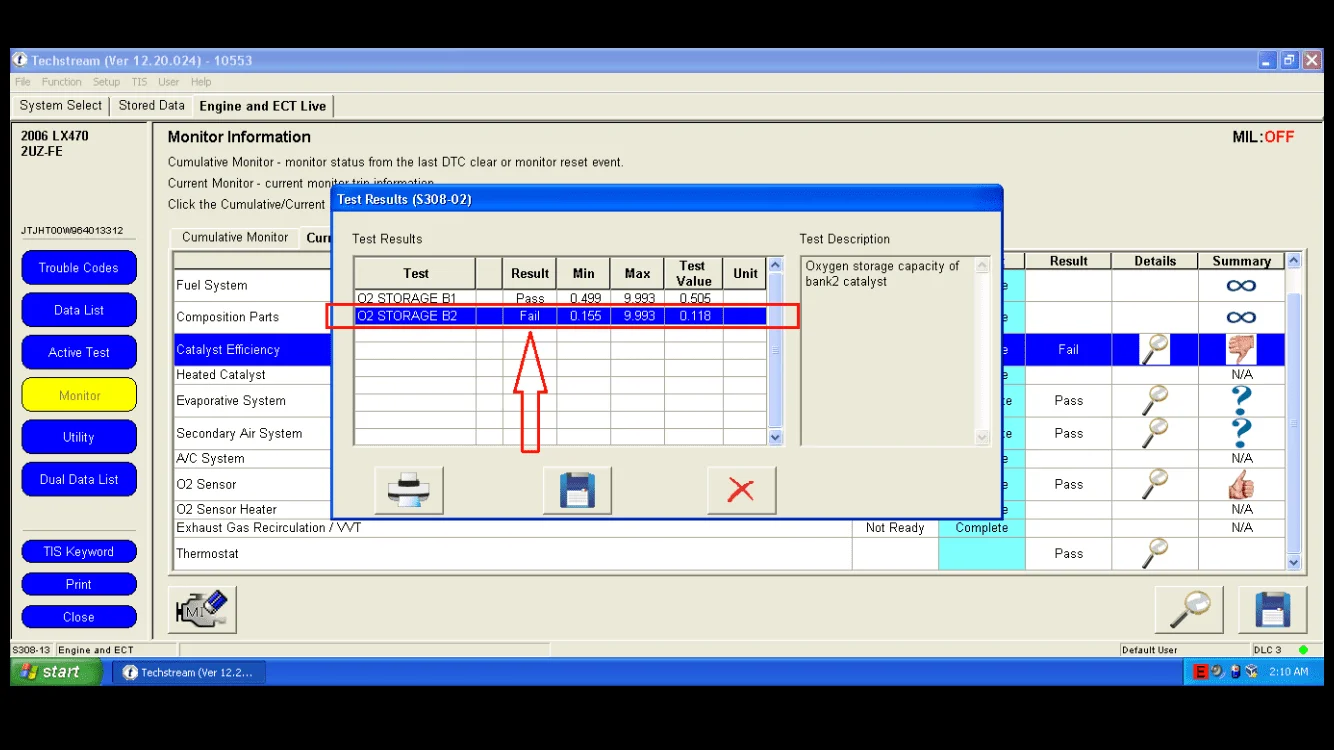Click the large magnifier button at bottom right
This screenshot has height=750, width=1334.
click(x=1188, y=609)
